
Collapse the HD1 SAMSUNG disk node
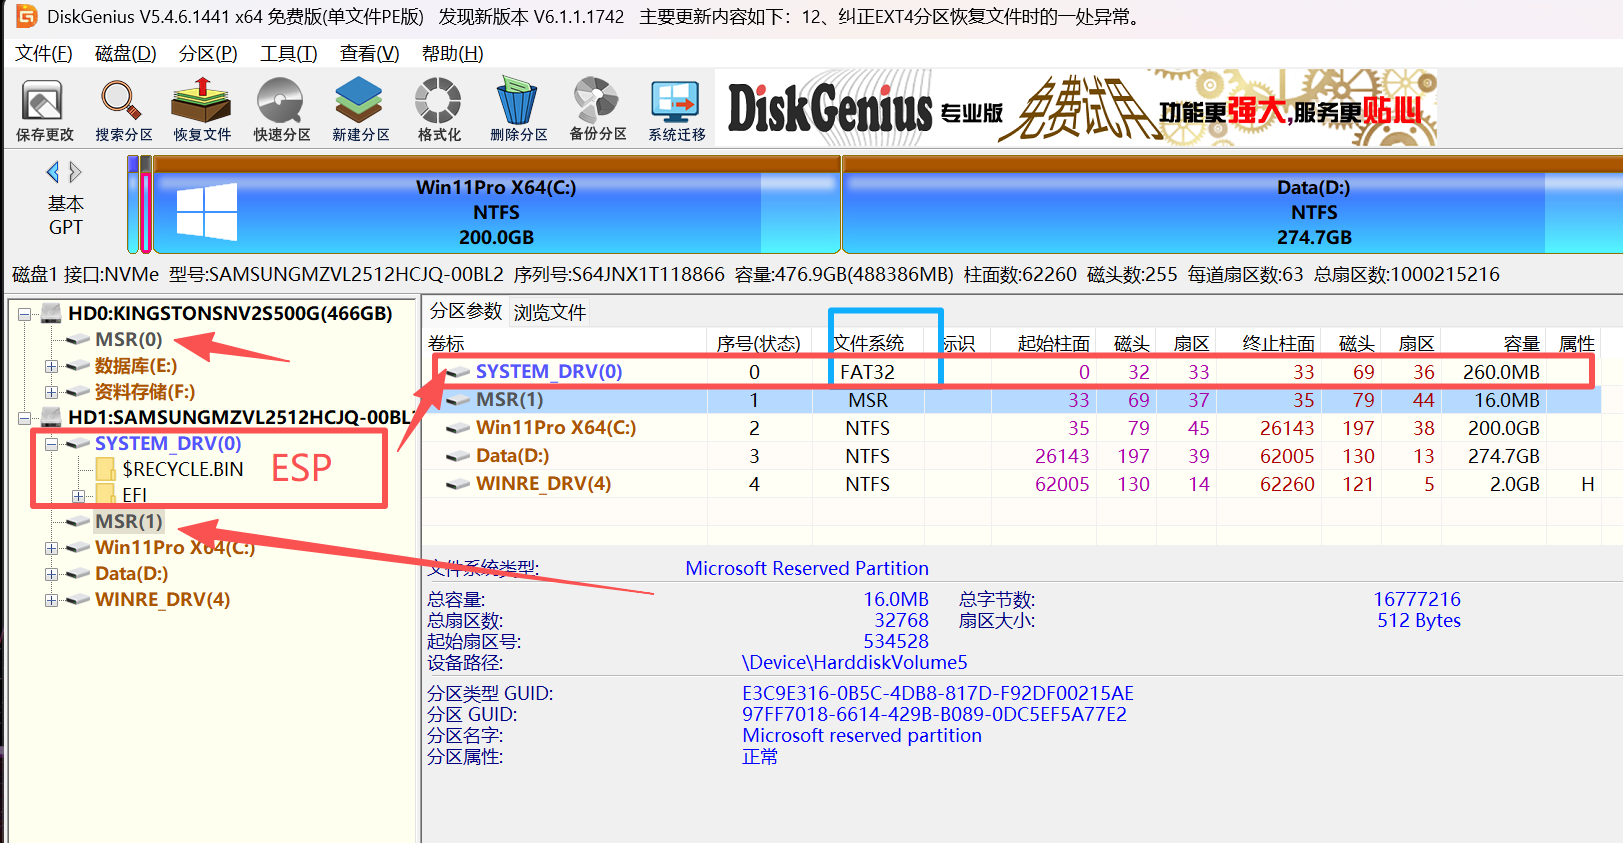pos(25,417)
